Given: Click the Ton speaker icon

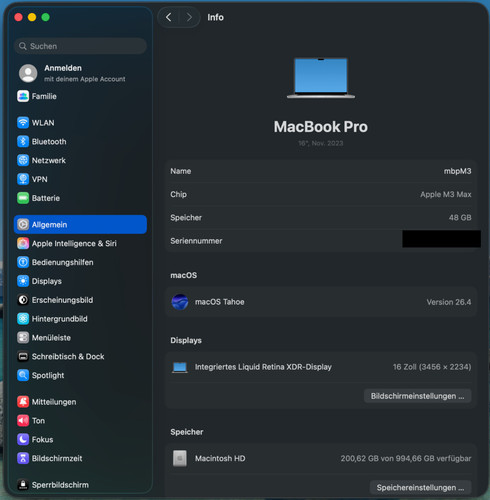Looking at the screenshot, I should pyautogui.click(x=23, y=421).
